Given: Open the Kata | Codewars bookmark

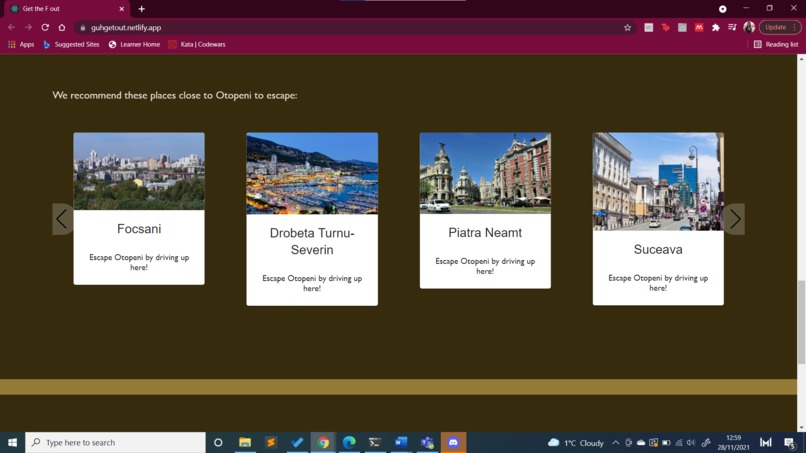Looking at the screenshot, I should 197,45.
